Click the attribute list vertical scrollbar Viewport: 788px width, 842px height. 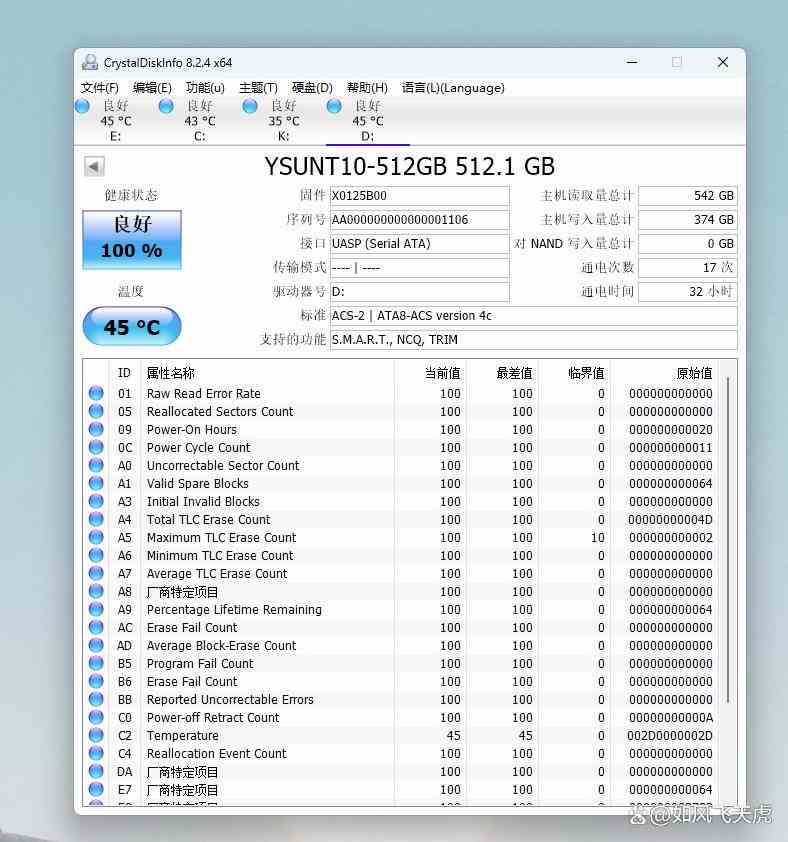[x=729, y=540]
